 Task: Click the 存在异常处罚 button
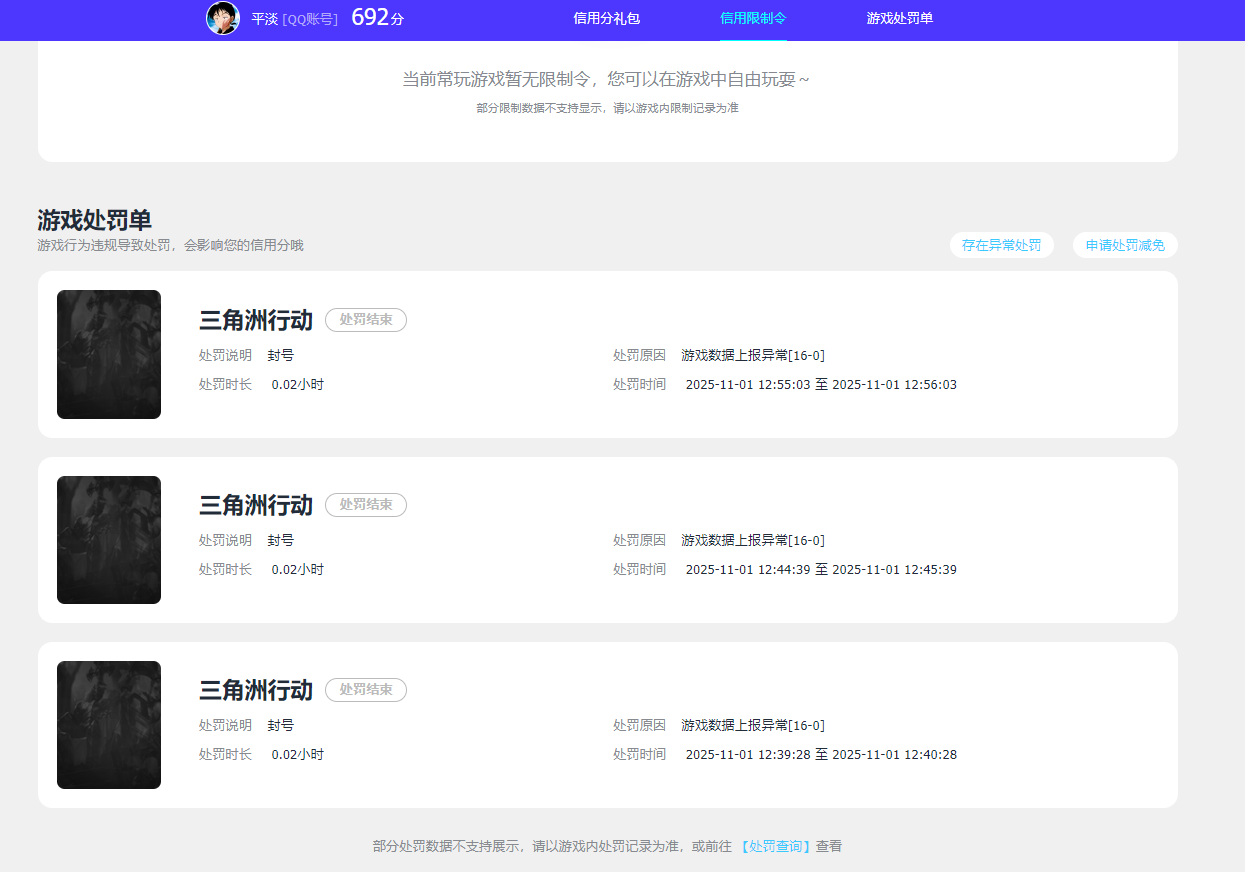click(1001, 245)
